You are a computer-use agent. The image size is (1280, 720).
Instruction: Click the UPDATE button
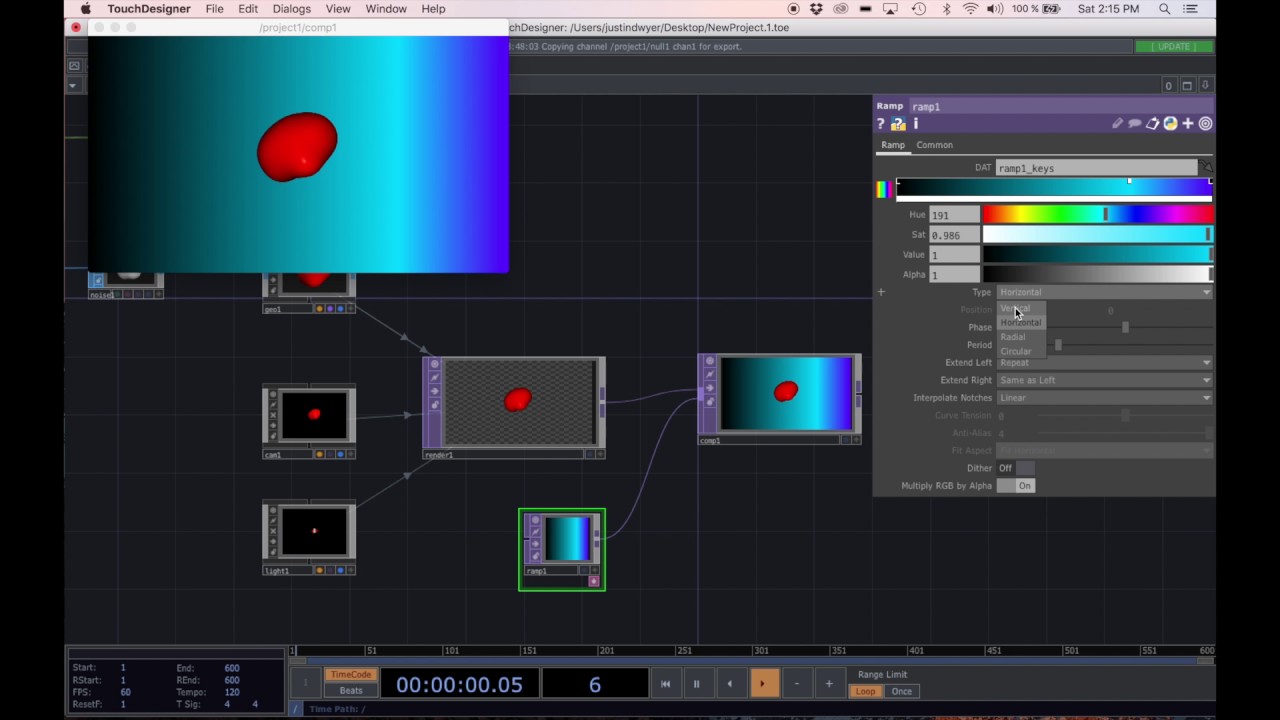1174,47
